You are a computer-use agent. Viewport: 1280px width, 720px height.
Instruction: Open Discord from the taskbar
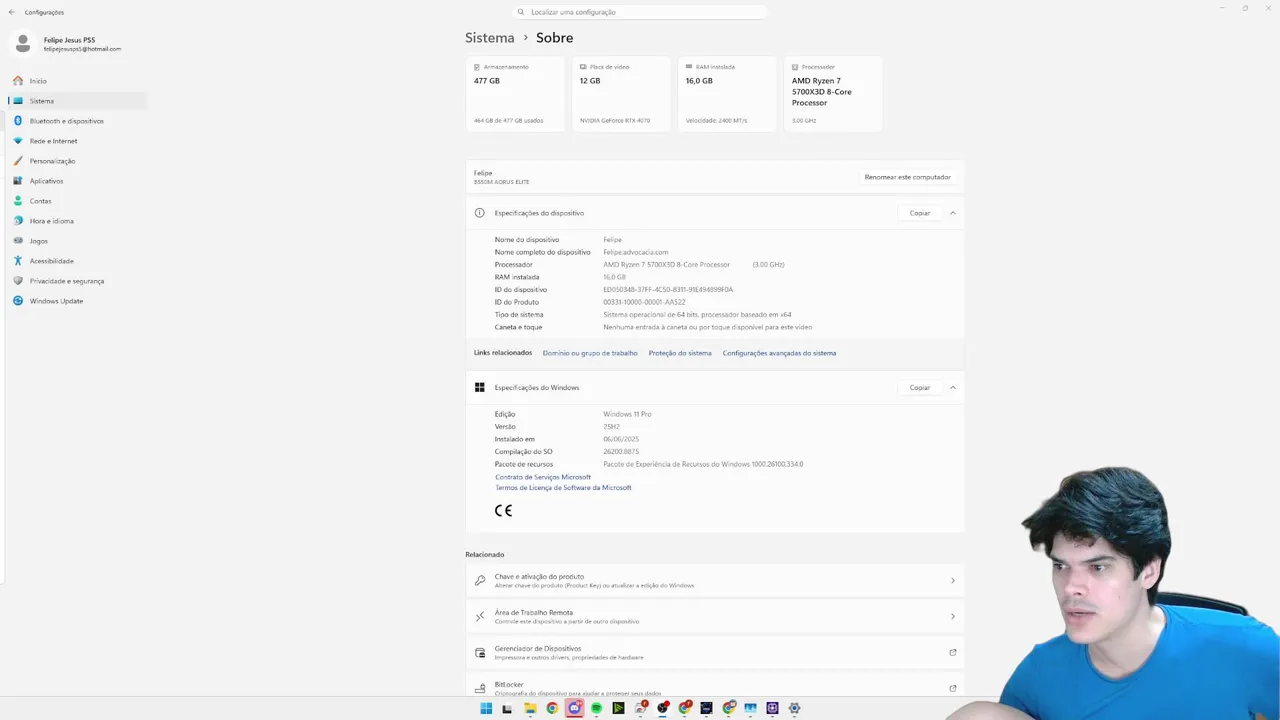(x=574, y=708)
